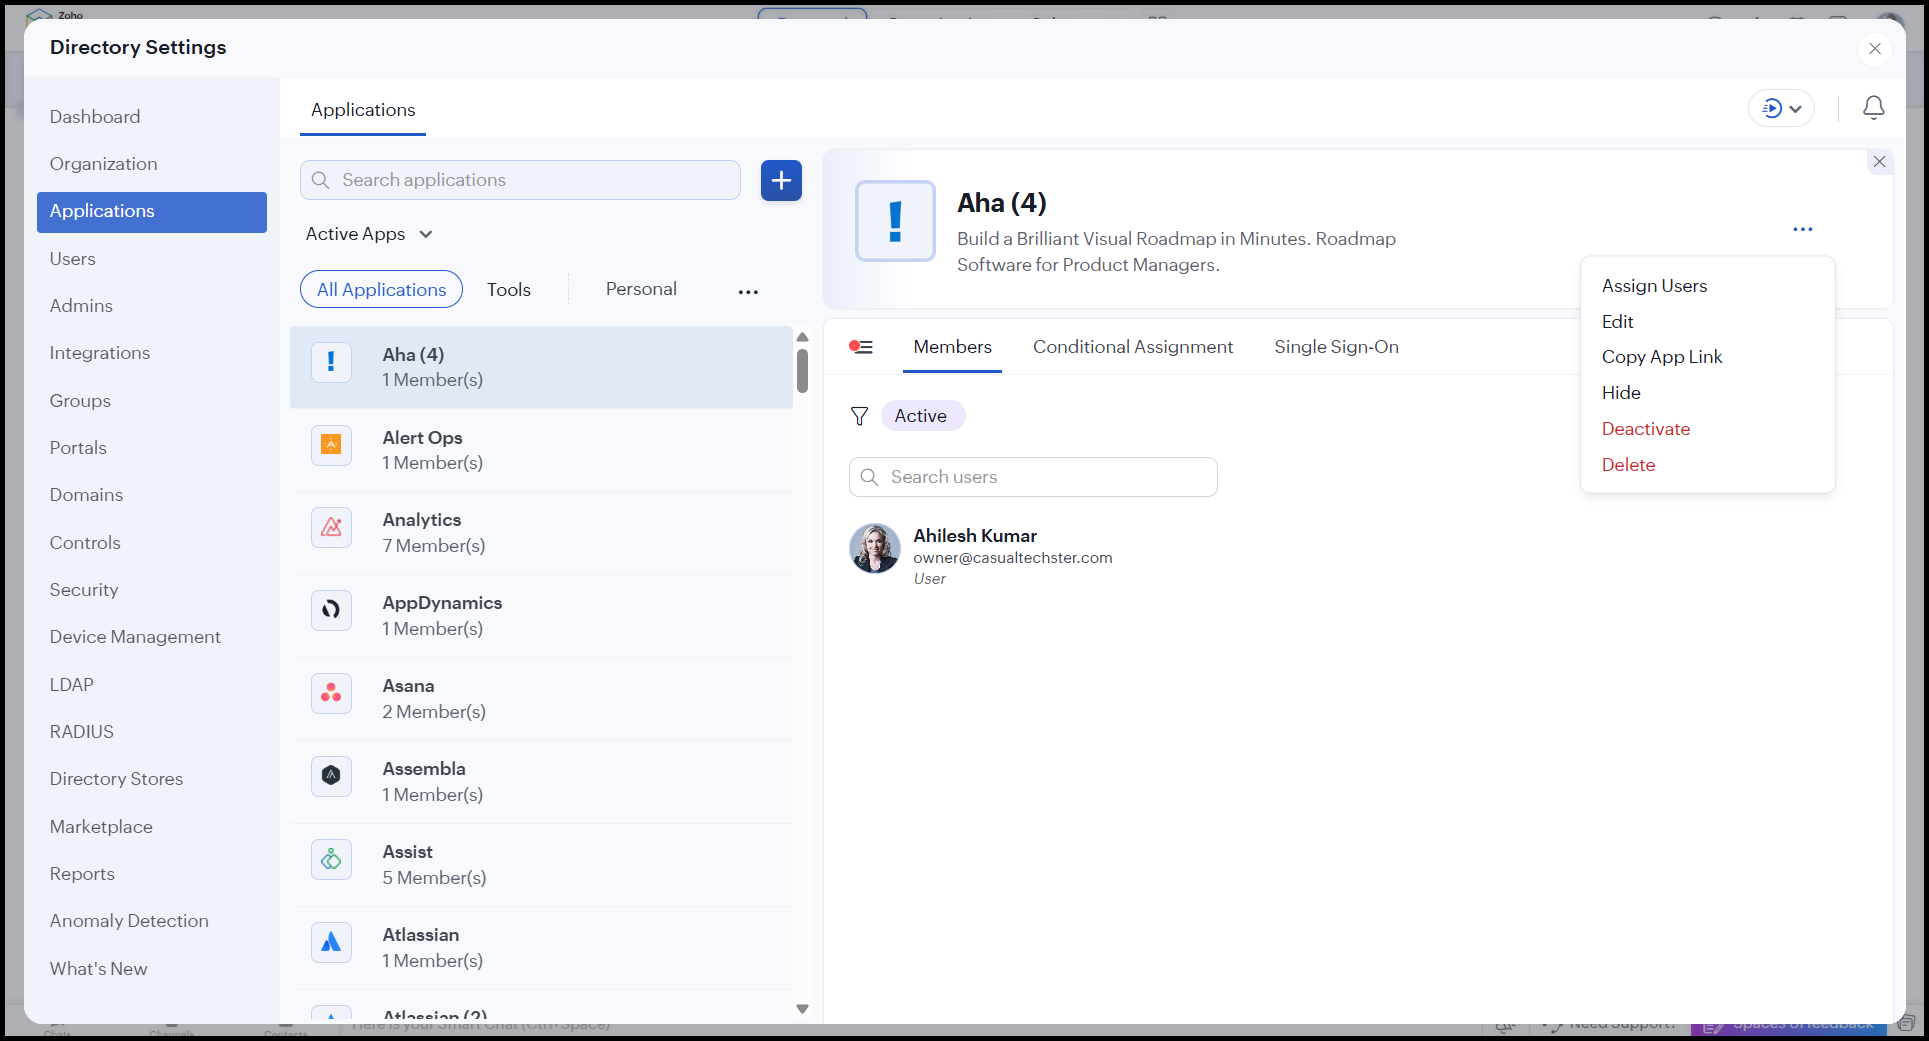This screenshot has width=1929, height=1041.
Task: Select the Personal category filter
Action: point(641,289)
